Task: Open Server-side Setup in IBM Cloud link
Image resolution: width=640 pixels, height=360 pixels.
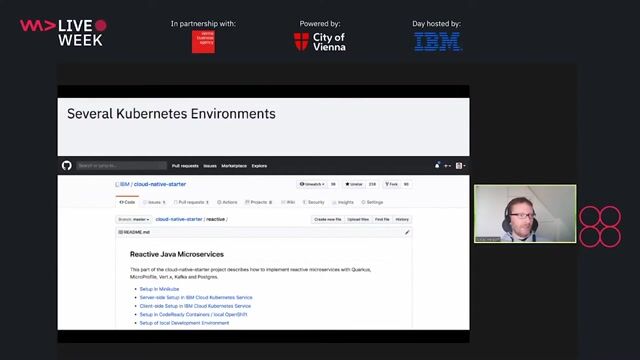Action: point(196,298)
